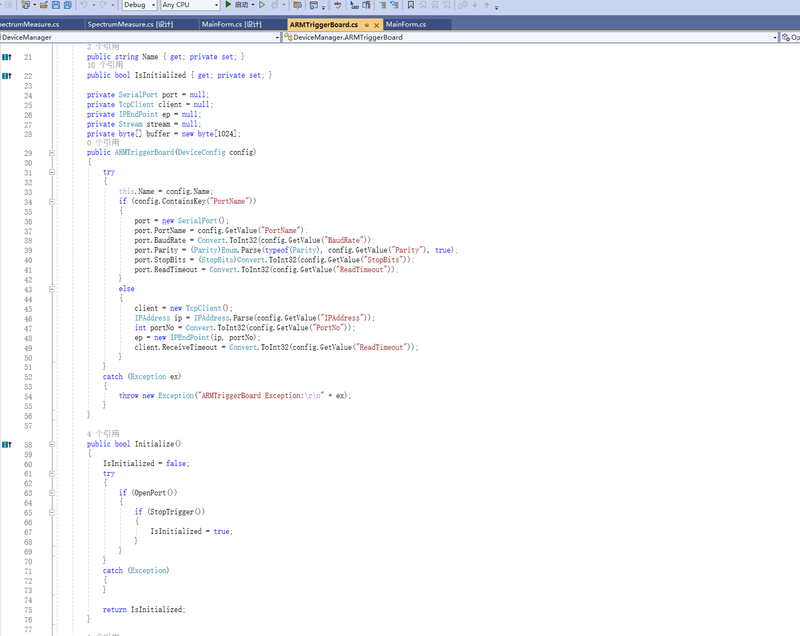Image resolution: width=800 pixels, height=636 pixels.
Task: Click Start Without Debugging outline play icon
Action: pyautogui.click(x=262, y=5)
